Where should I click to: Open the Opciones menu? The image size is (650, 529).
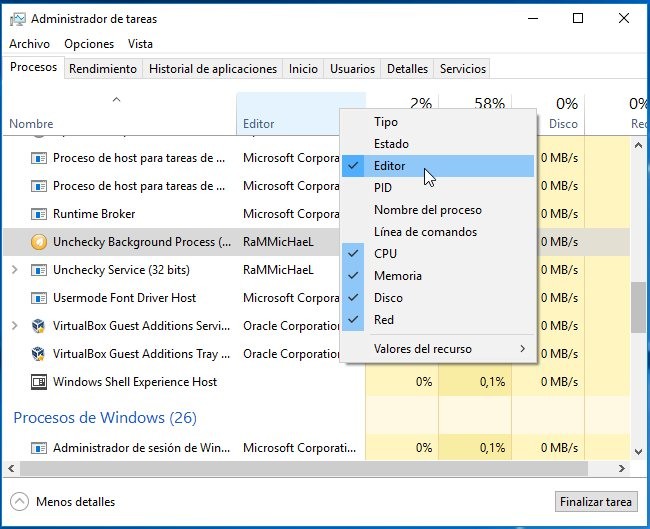coord(89,44)
